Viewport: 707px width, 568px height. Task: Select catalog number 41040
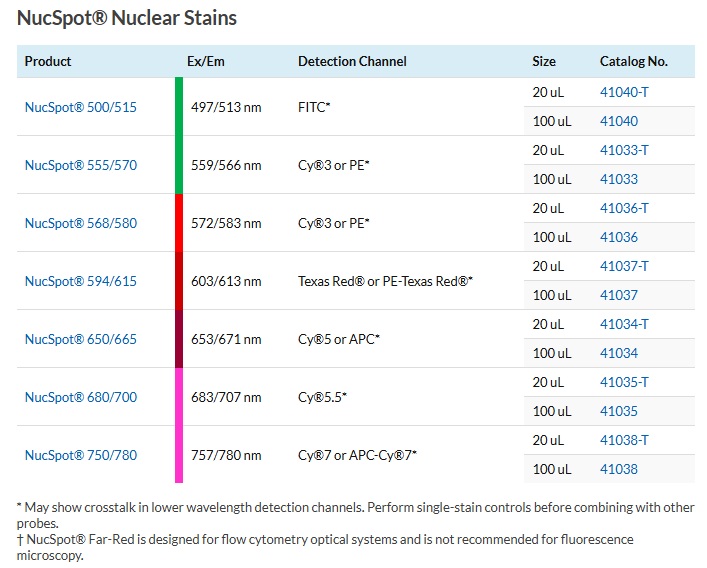coord(619,121)
